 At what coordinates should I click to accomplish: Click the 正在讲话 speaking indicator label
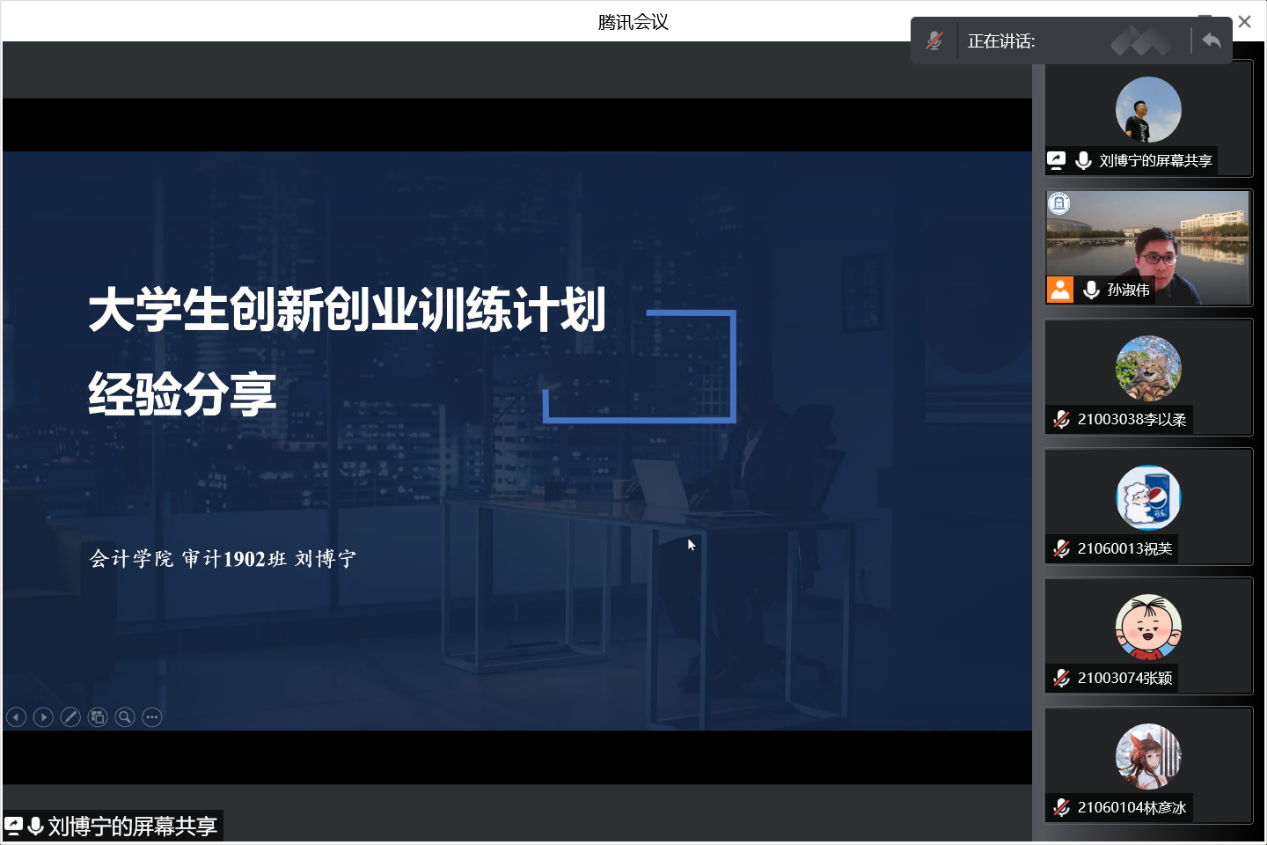1001,41
